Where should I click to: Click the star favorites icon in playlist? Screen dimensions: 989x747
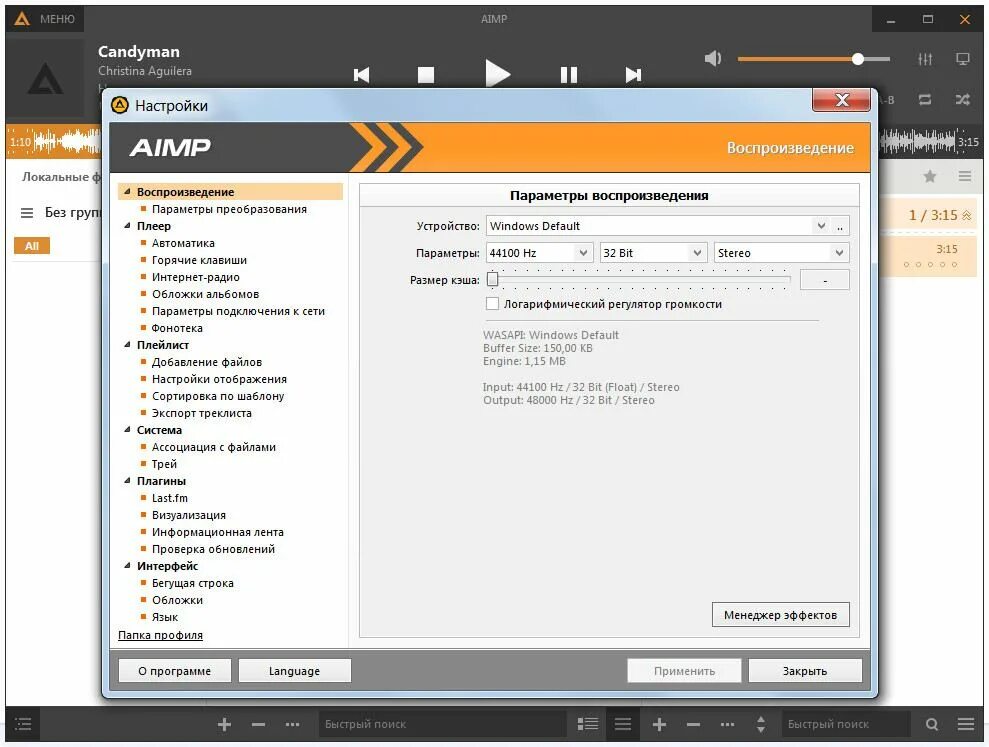pyautogui.click(x=930, y=177)
